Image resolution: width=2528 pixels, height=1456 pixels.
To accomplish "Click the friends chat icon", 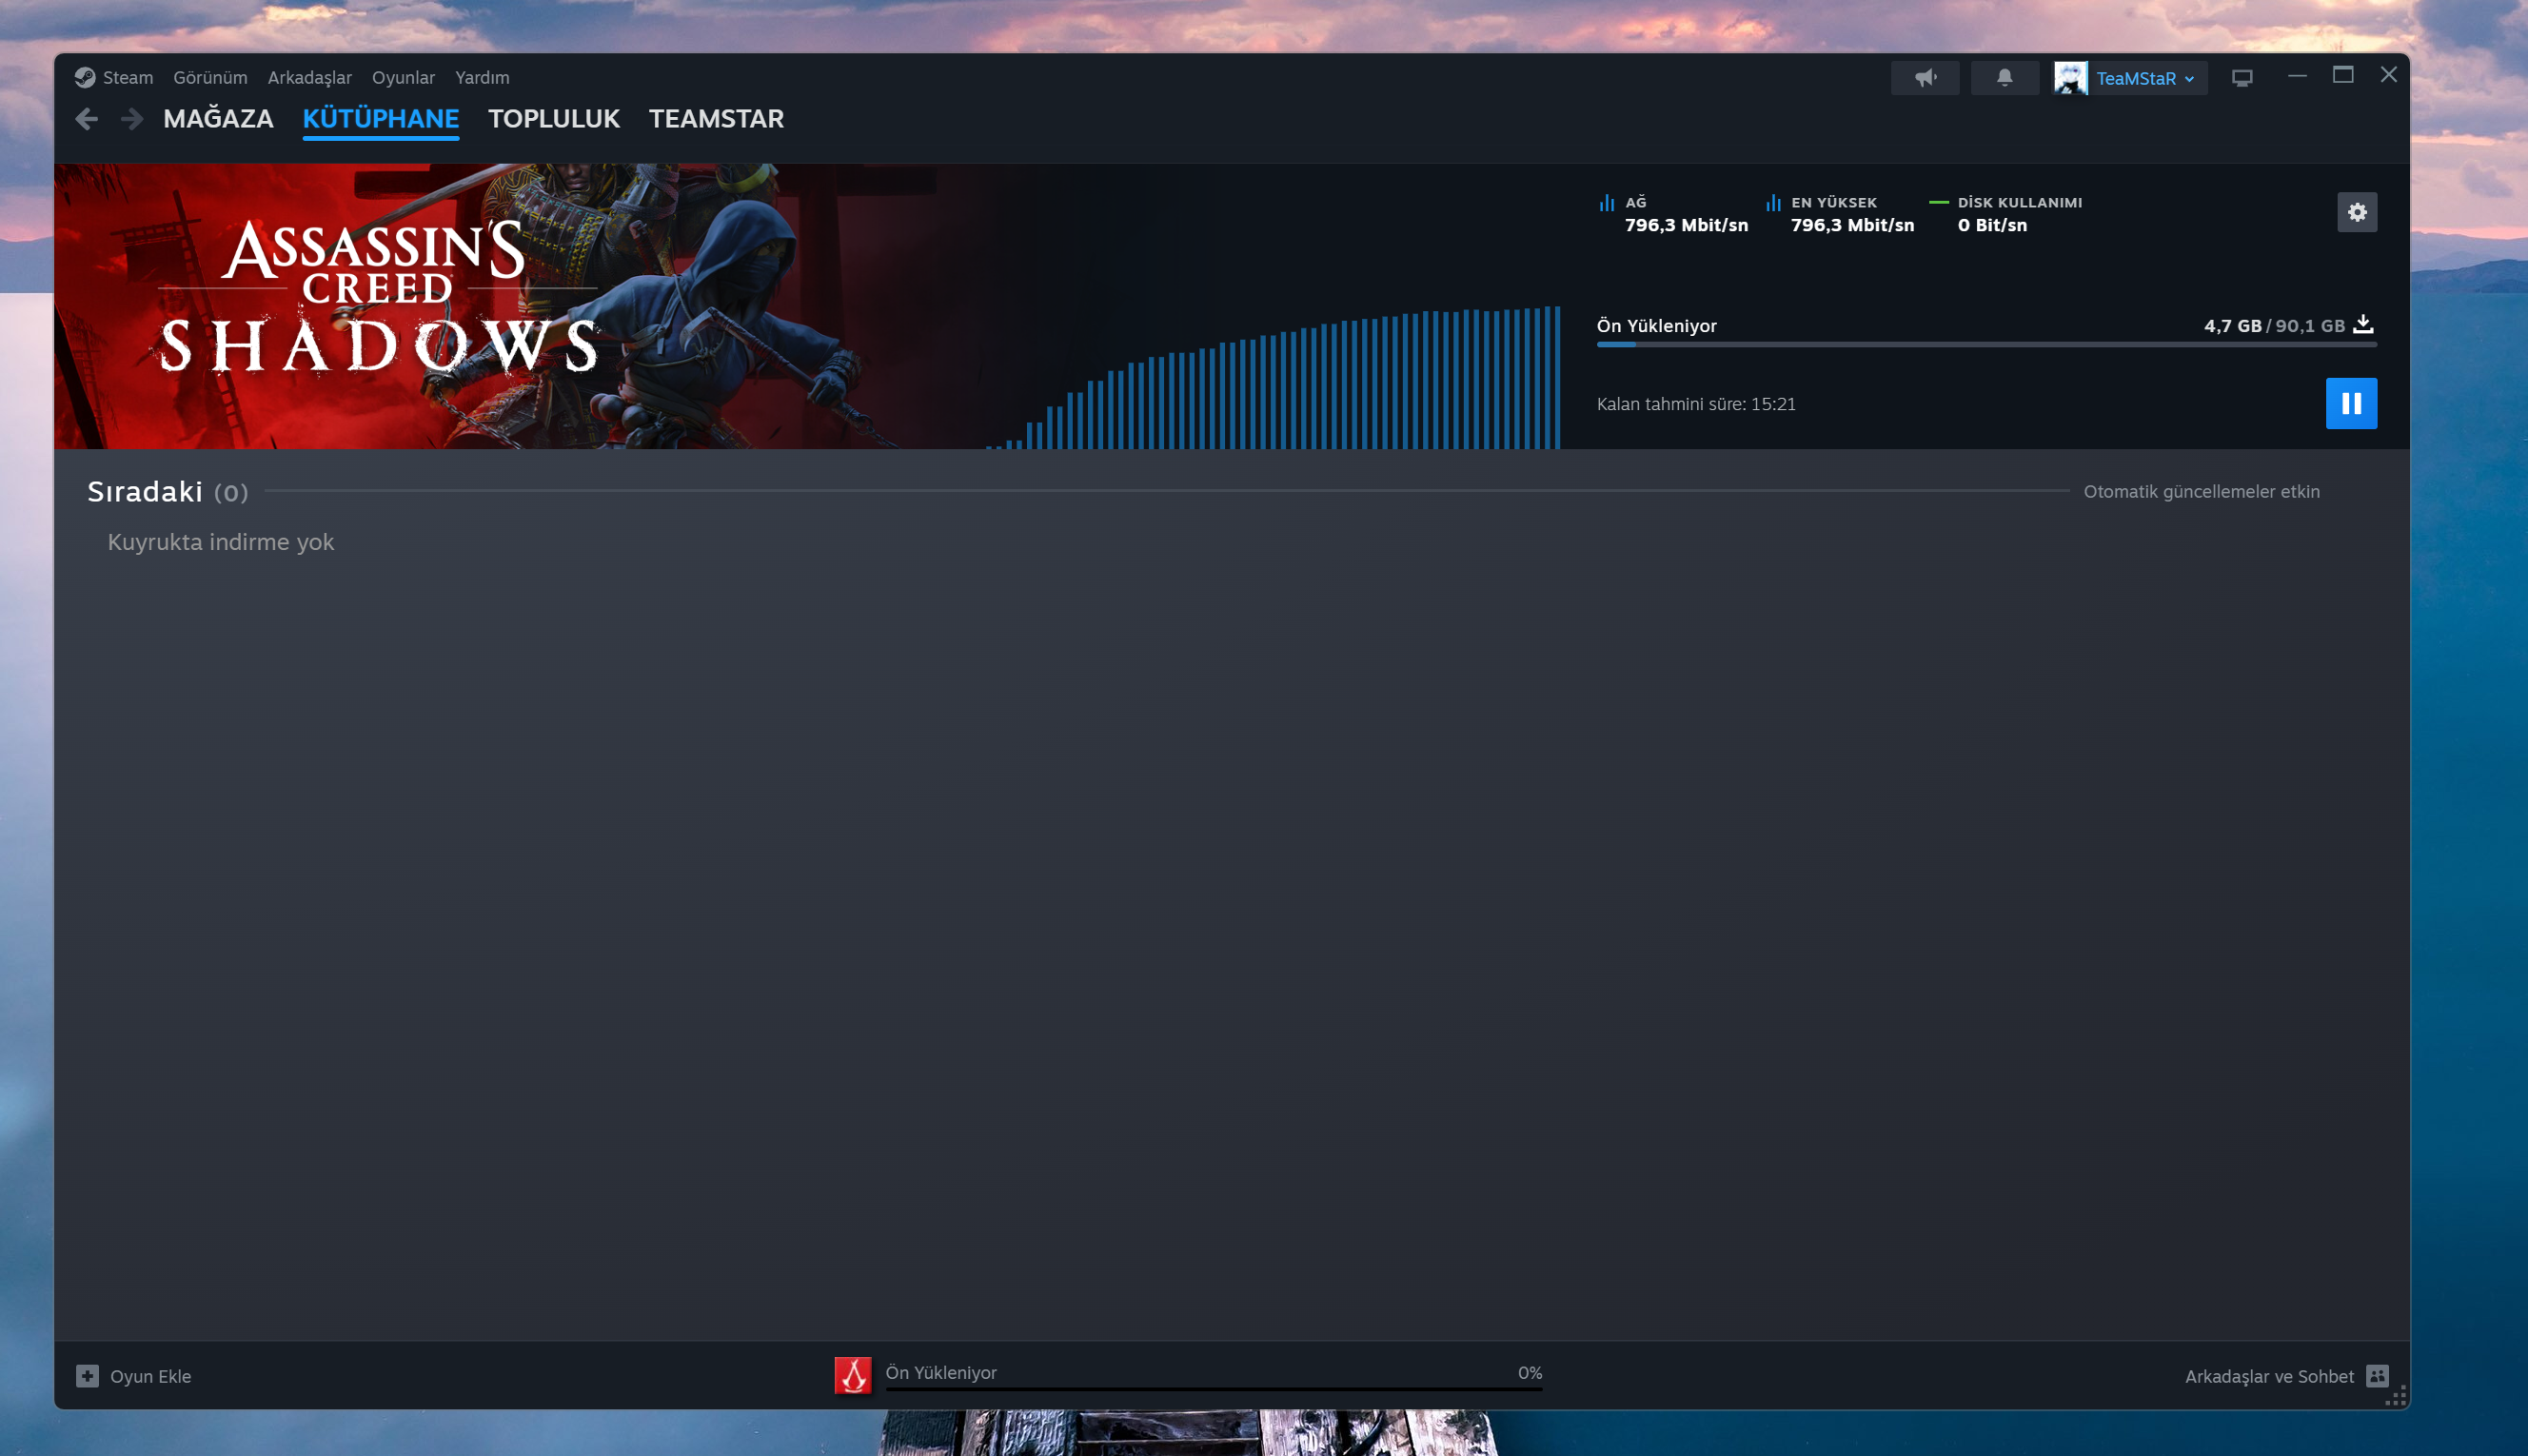I will coord(2377,1376).
